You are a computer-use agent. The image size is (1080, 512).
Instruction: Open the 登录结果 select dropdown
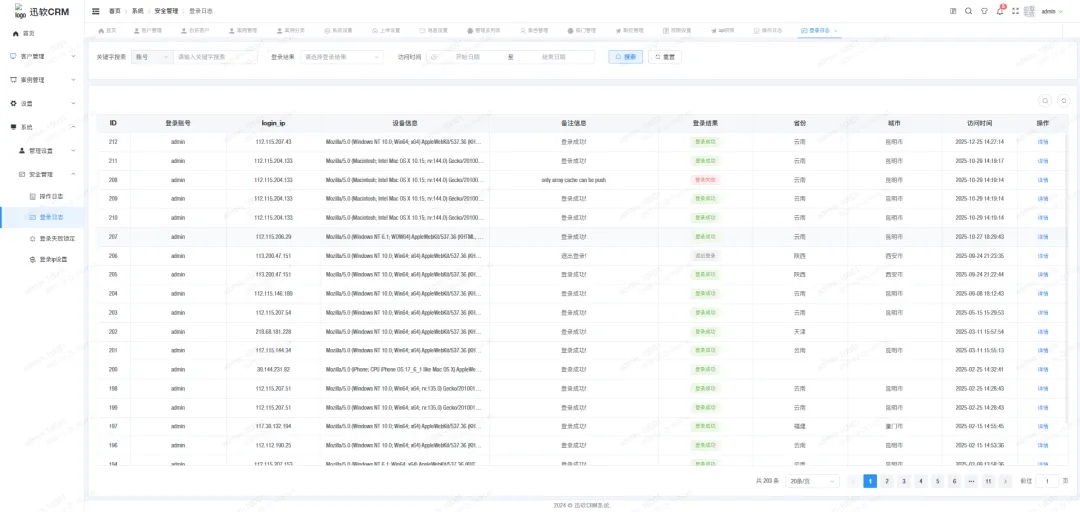click(x=341, y=57)
